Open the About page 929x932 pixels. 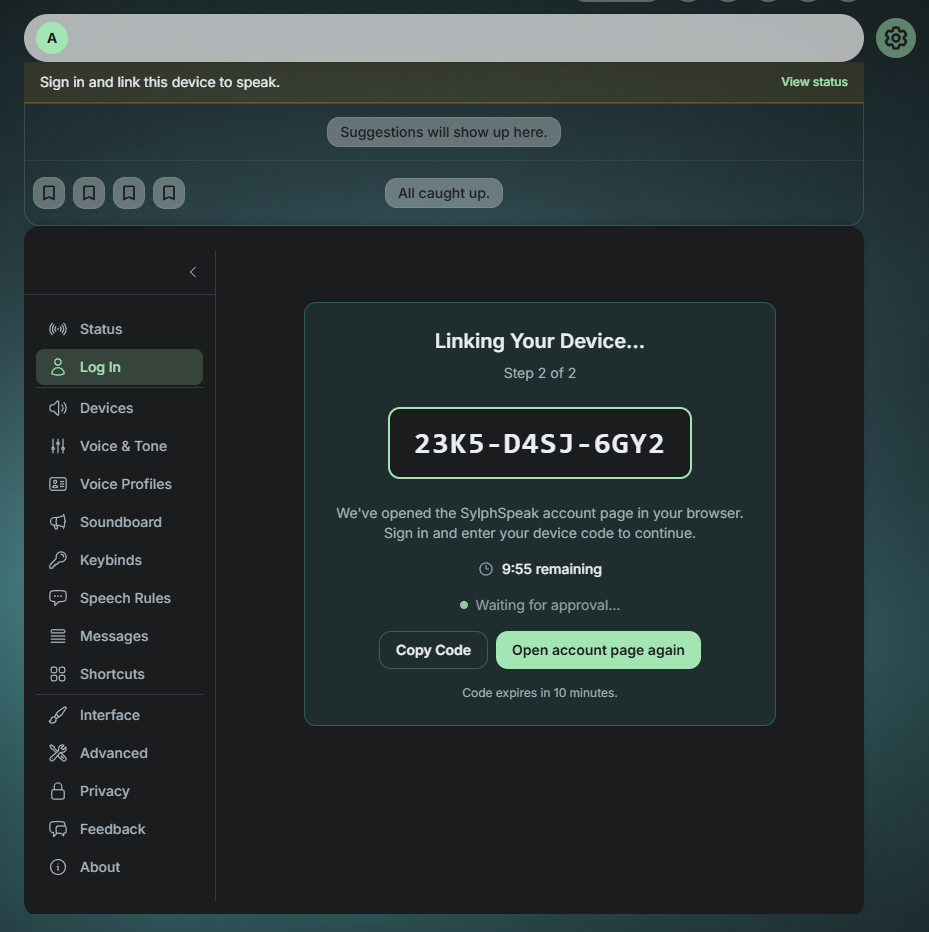point(119,868)
